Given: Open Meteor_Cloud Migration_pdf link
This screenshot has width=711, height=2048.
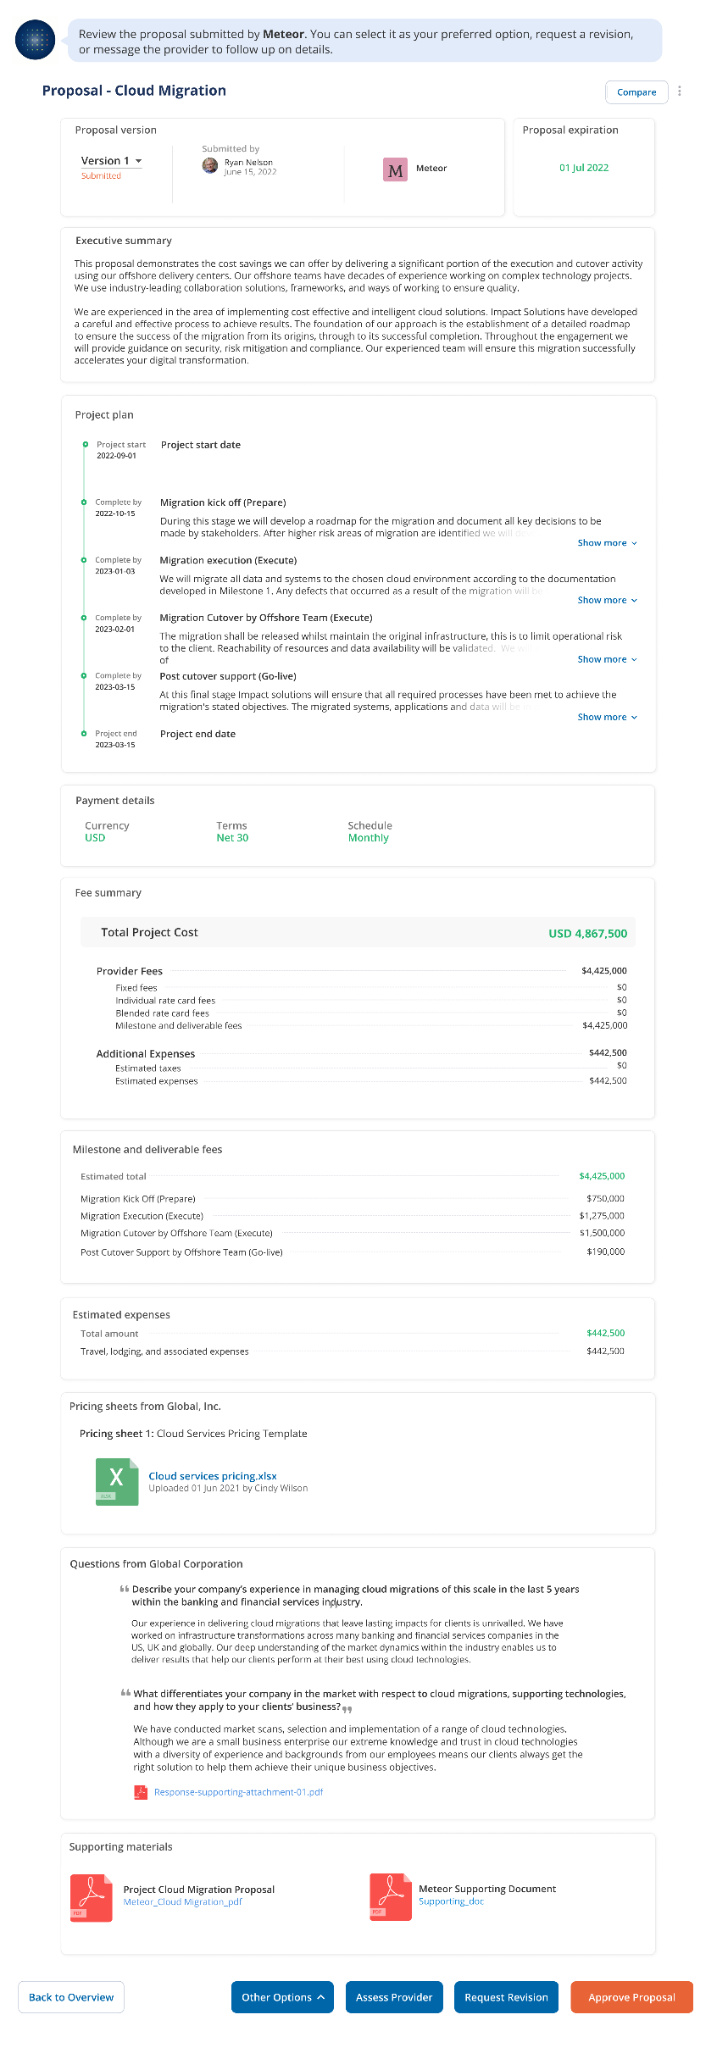Looking at the screenshot, I should pos(183,1902).
